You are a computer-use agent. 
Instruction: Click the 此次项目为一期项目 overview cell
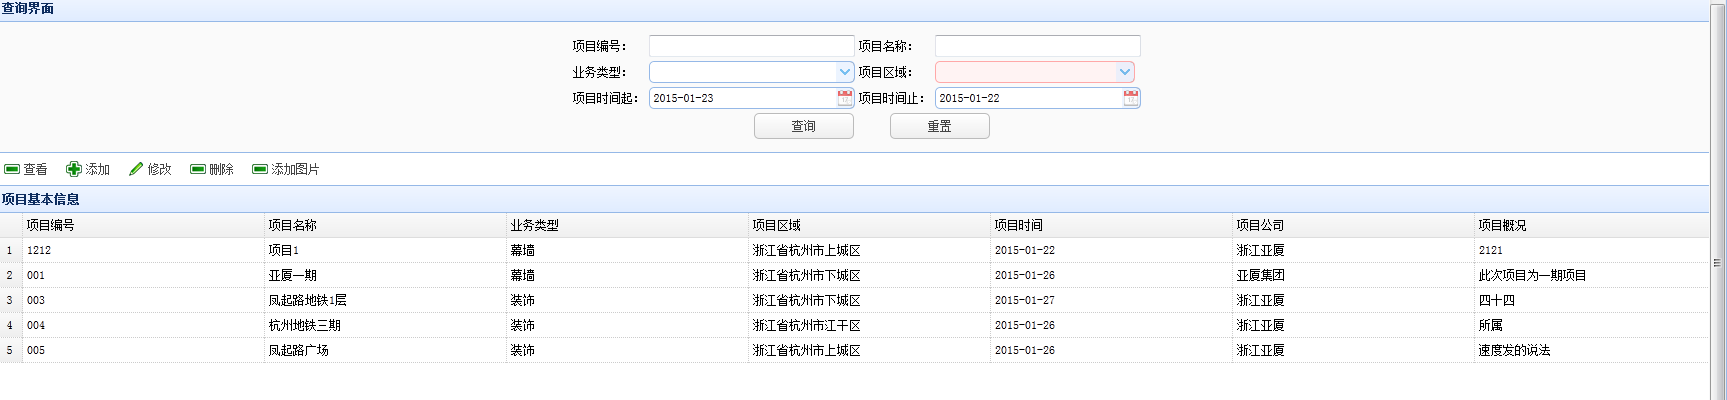(1591, 275)
